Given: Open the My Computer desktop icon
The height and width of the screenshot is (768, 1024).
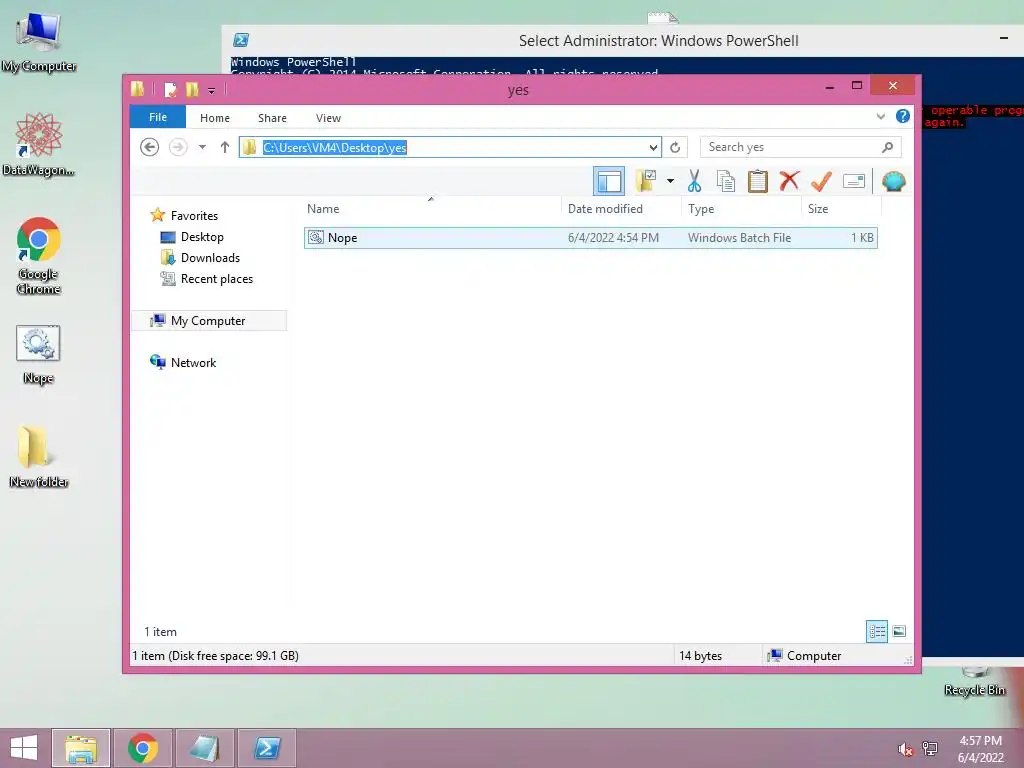Looking at the screenshot, I should tap(39, 41).
